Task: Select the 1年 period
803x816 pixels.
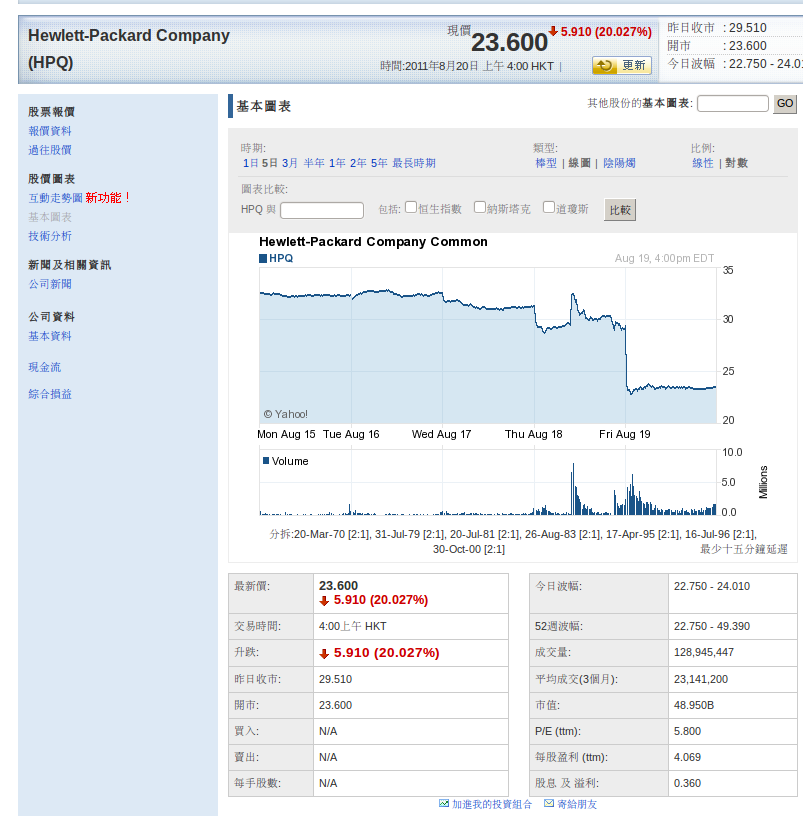Action: [x=337, y=163]
